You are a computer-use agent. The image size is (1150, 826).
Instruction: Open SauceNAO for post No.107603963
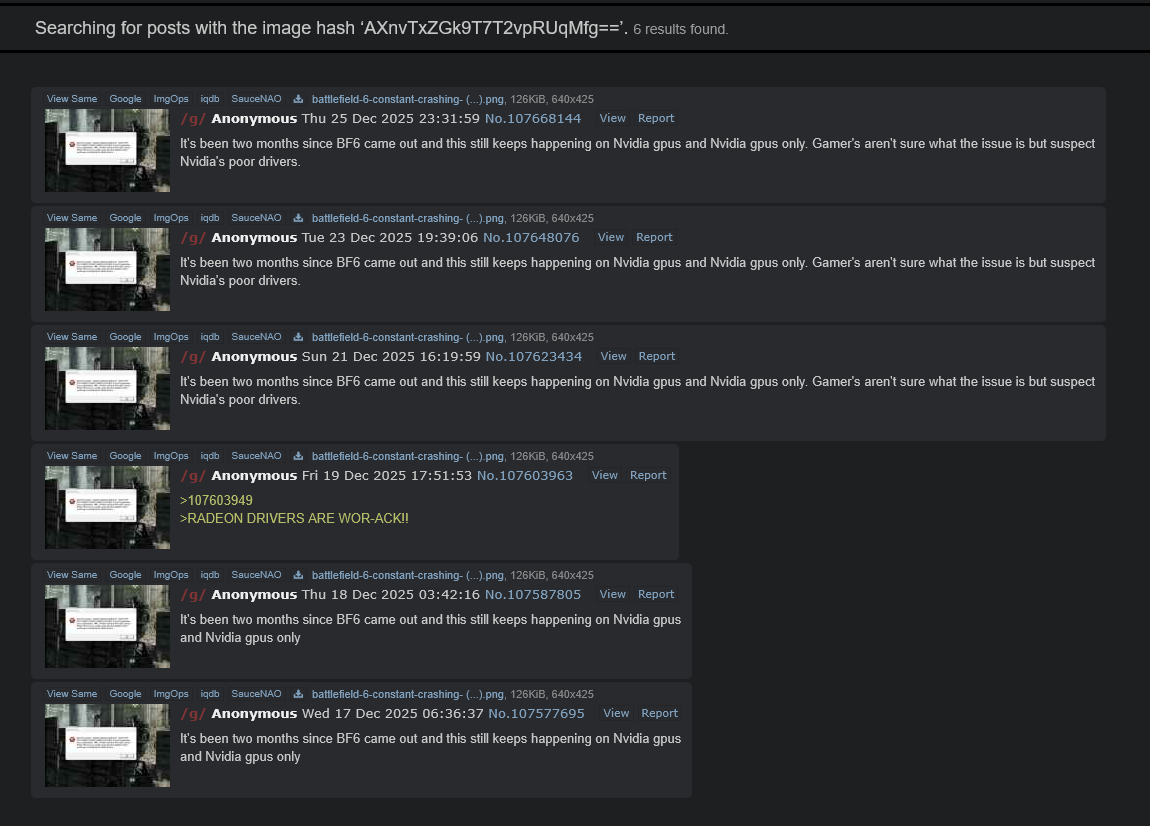[256, 456]
